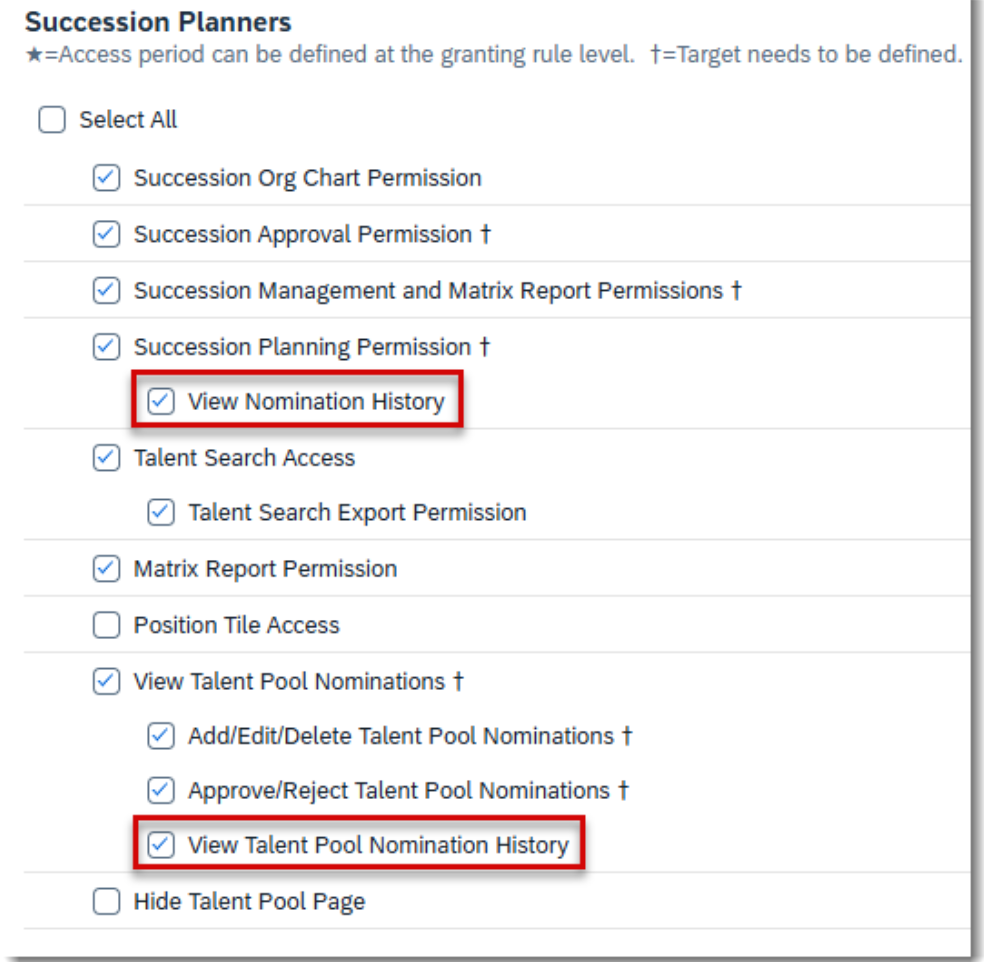Click the Select All label text
Screen dimensions: 984x962
[x=128, y=119]
